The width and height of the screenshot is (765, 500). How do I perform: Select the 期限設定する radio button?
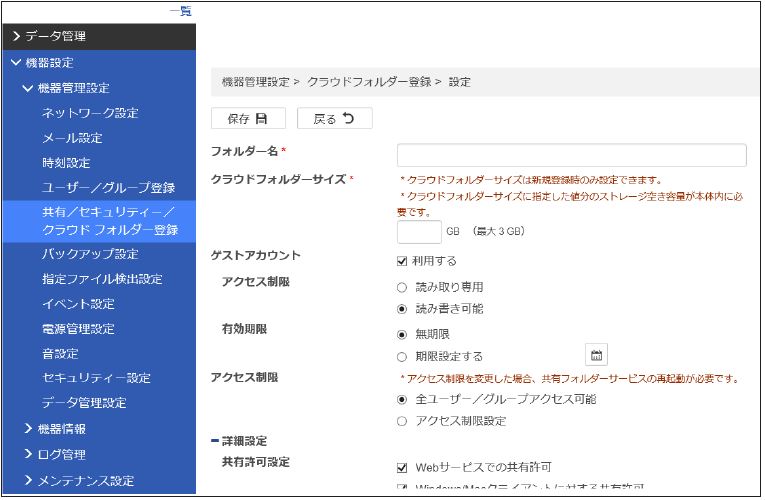pyautogui.click(x=402, y=357)
